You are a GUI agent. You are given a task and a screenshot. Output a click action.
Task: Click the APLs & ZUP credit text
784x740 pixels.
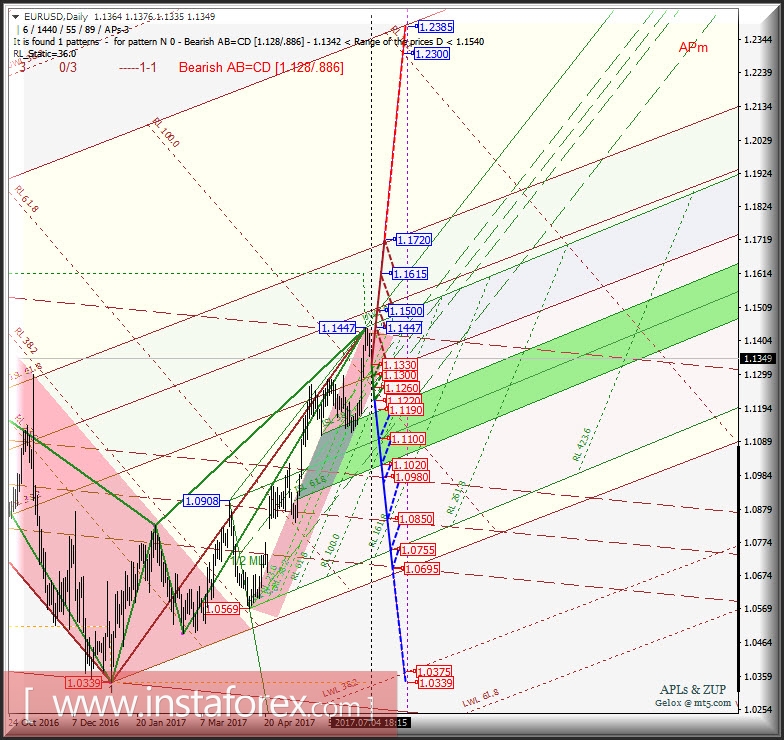tap(692, 690)
